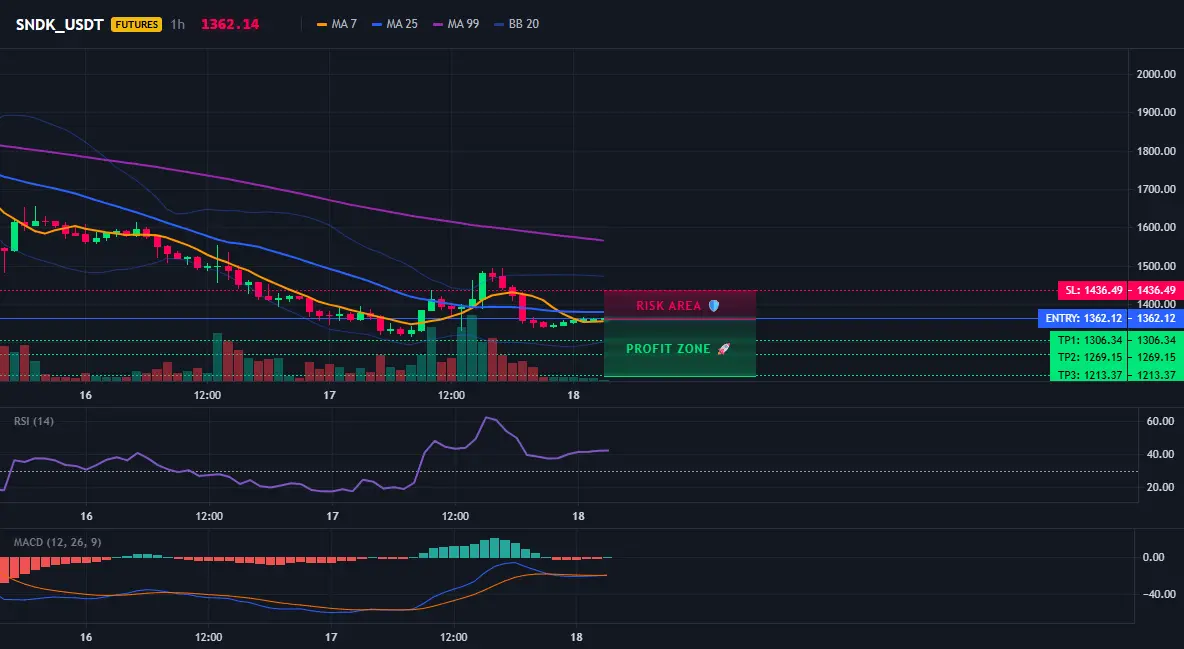1184x649 pixels.
Task: Click the 2000.00 price axis label
Action: (1156, 74)
